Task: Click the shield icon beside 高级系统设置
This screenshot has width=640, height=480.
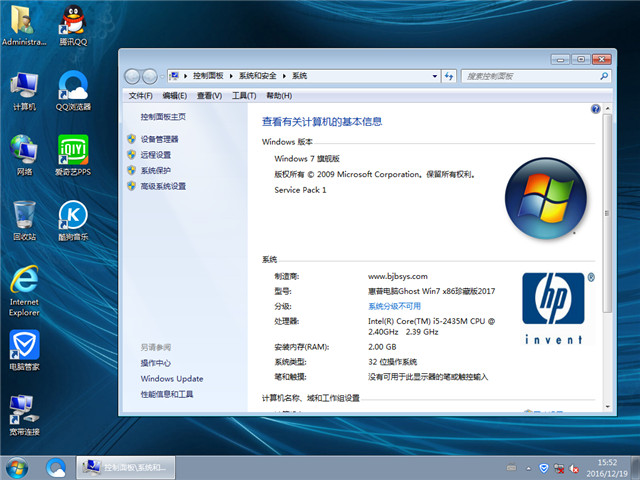Action: click(x=131, y=186)
